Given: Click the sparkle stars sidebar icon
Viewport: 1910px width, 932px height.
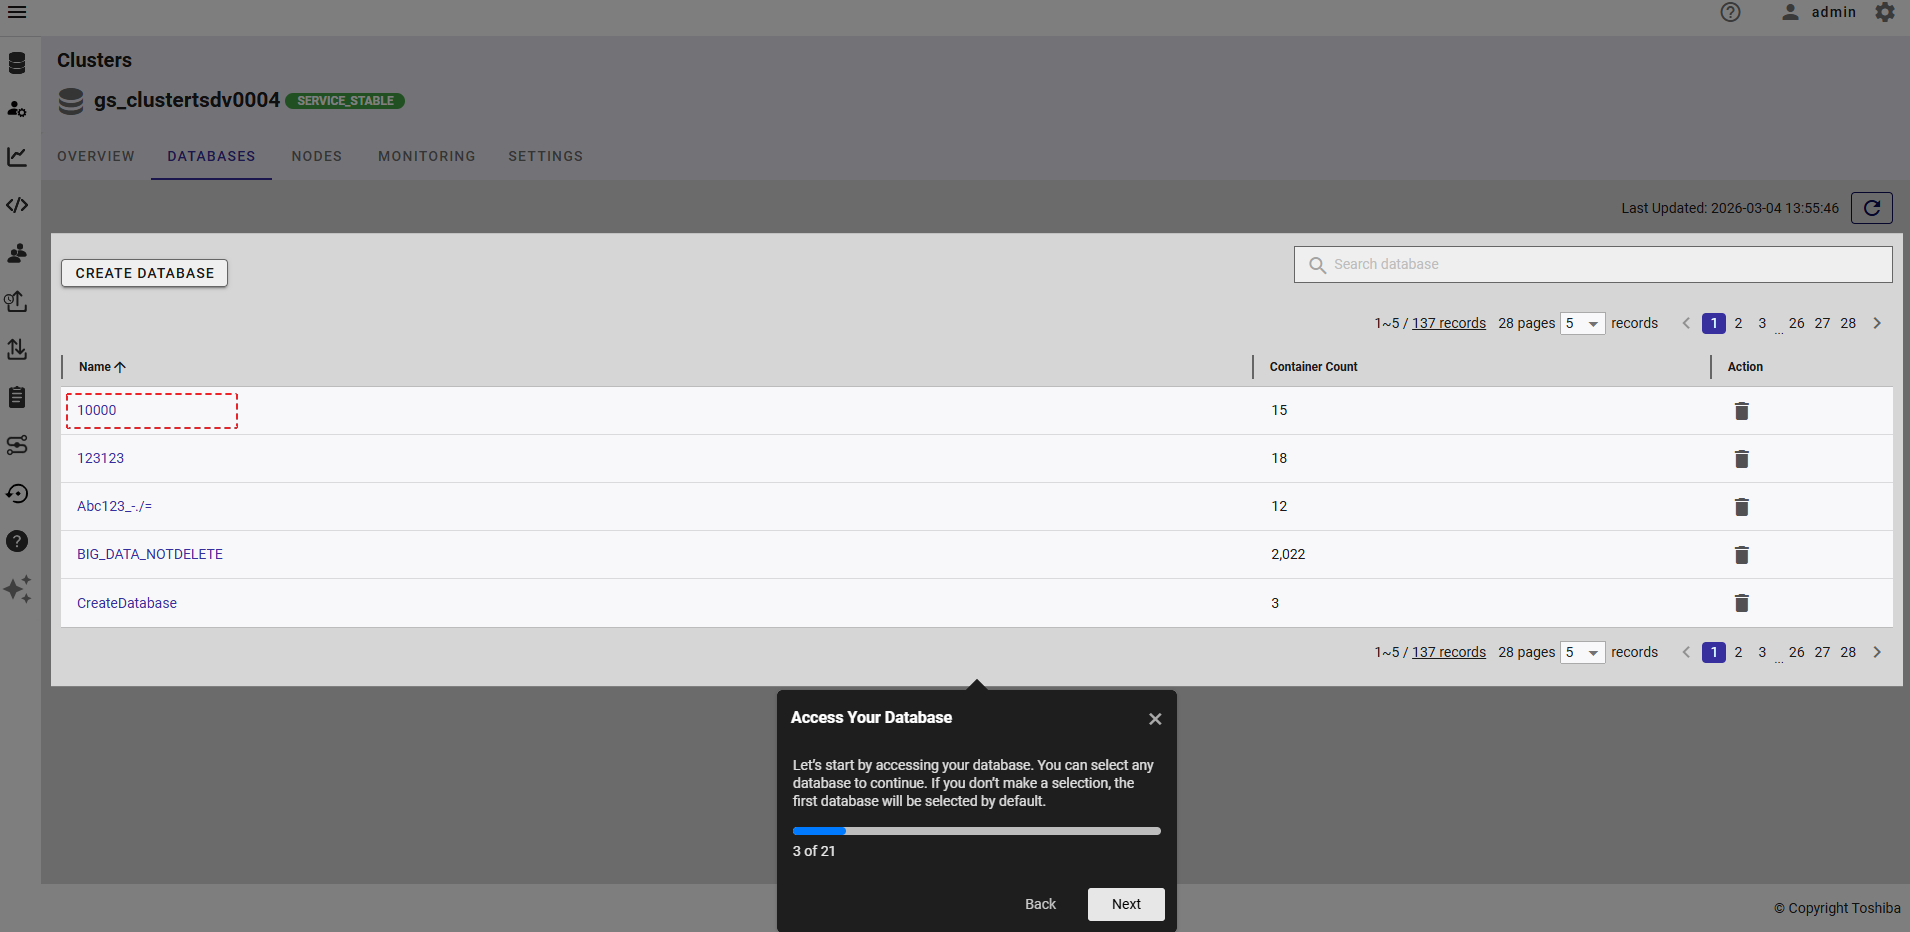Looking at the screenshot, I should point(17,589).
